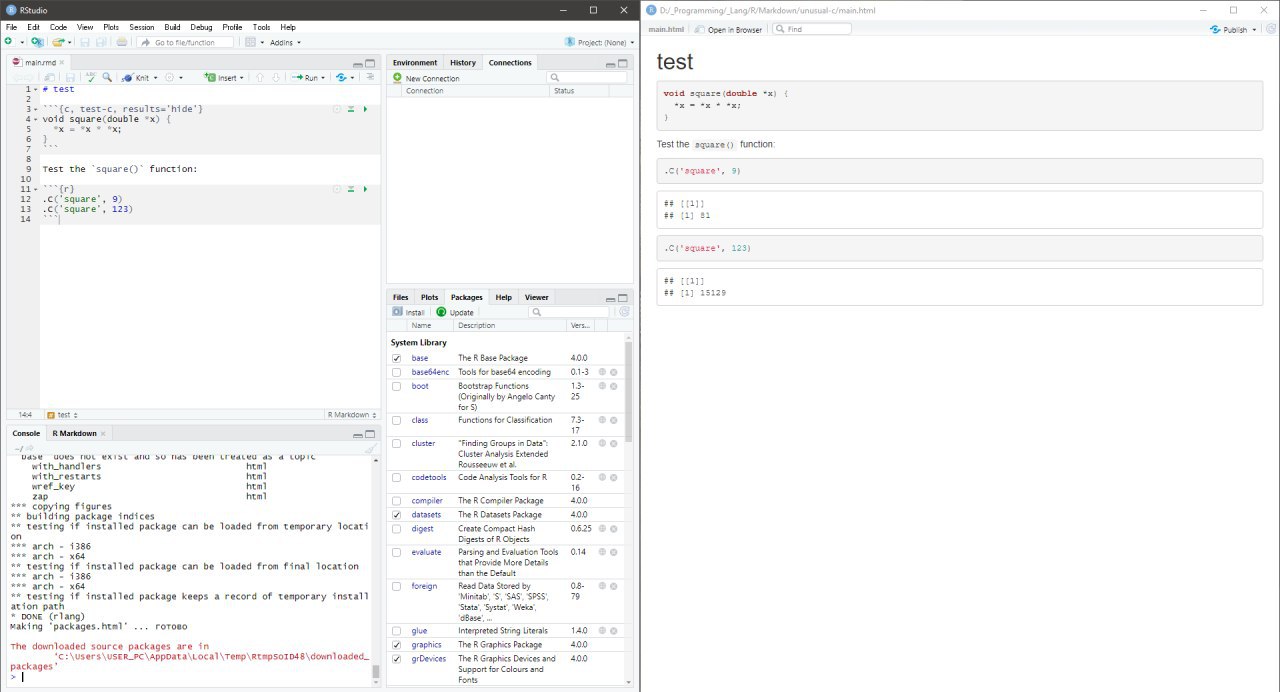Run all chunks above on line 11

pyautogui.click(x=351, y=189)
